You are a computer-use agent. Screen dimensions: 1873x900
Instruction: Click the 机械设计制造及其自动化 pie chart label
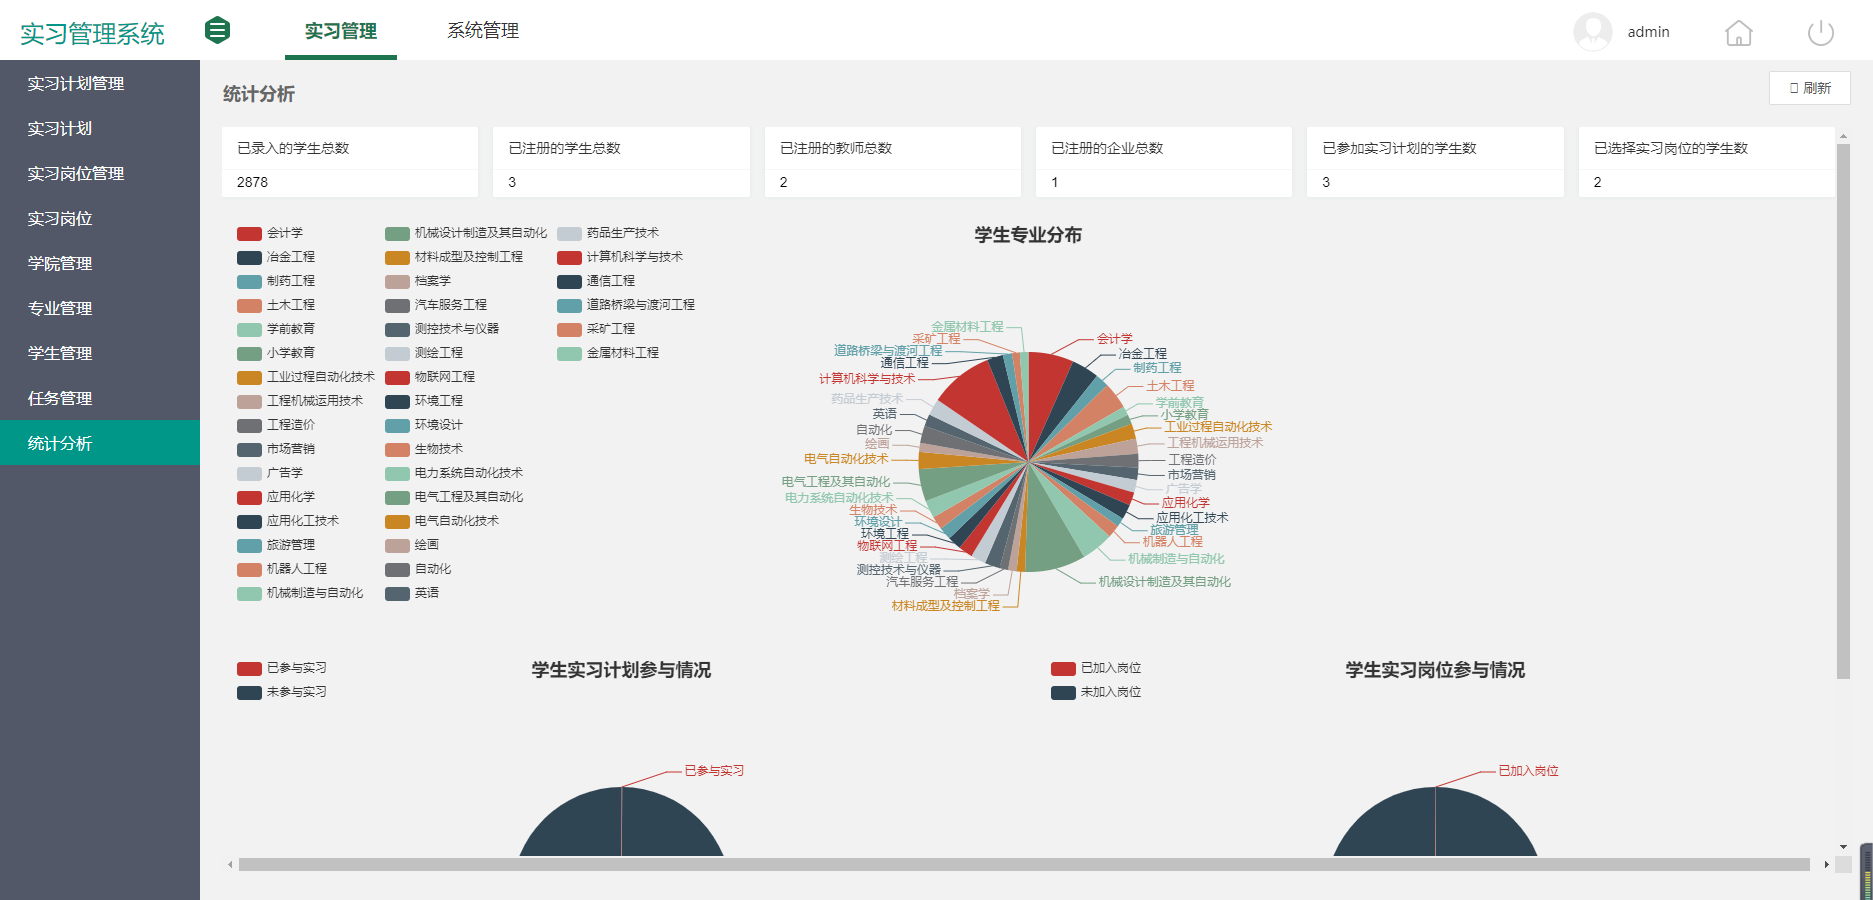[1165, 582]
